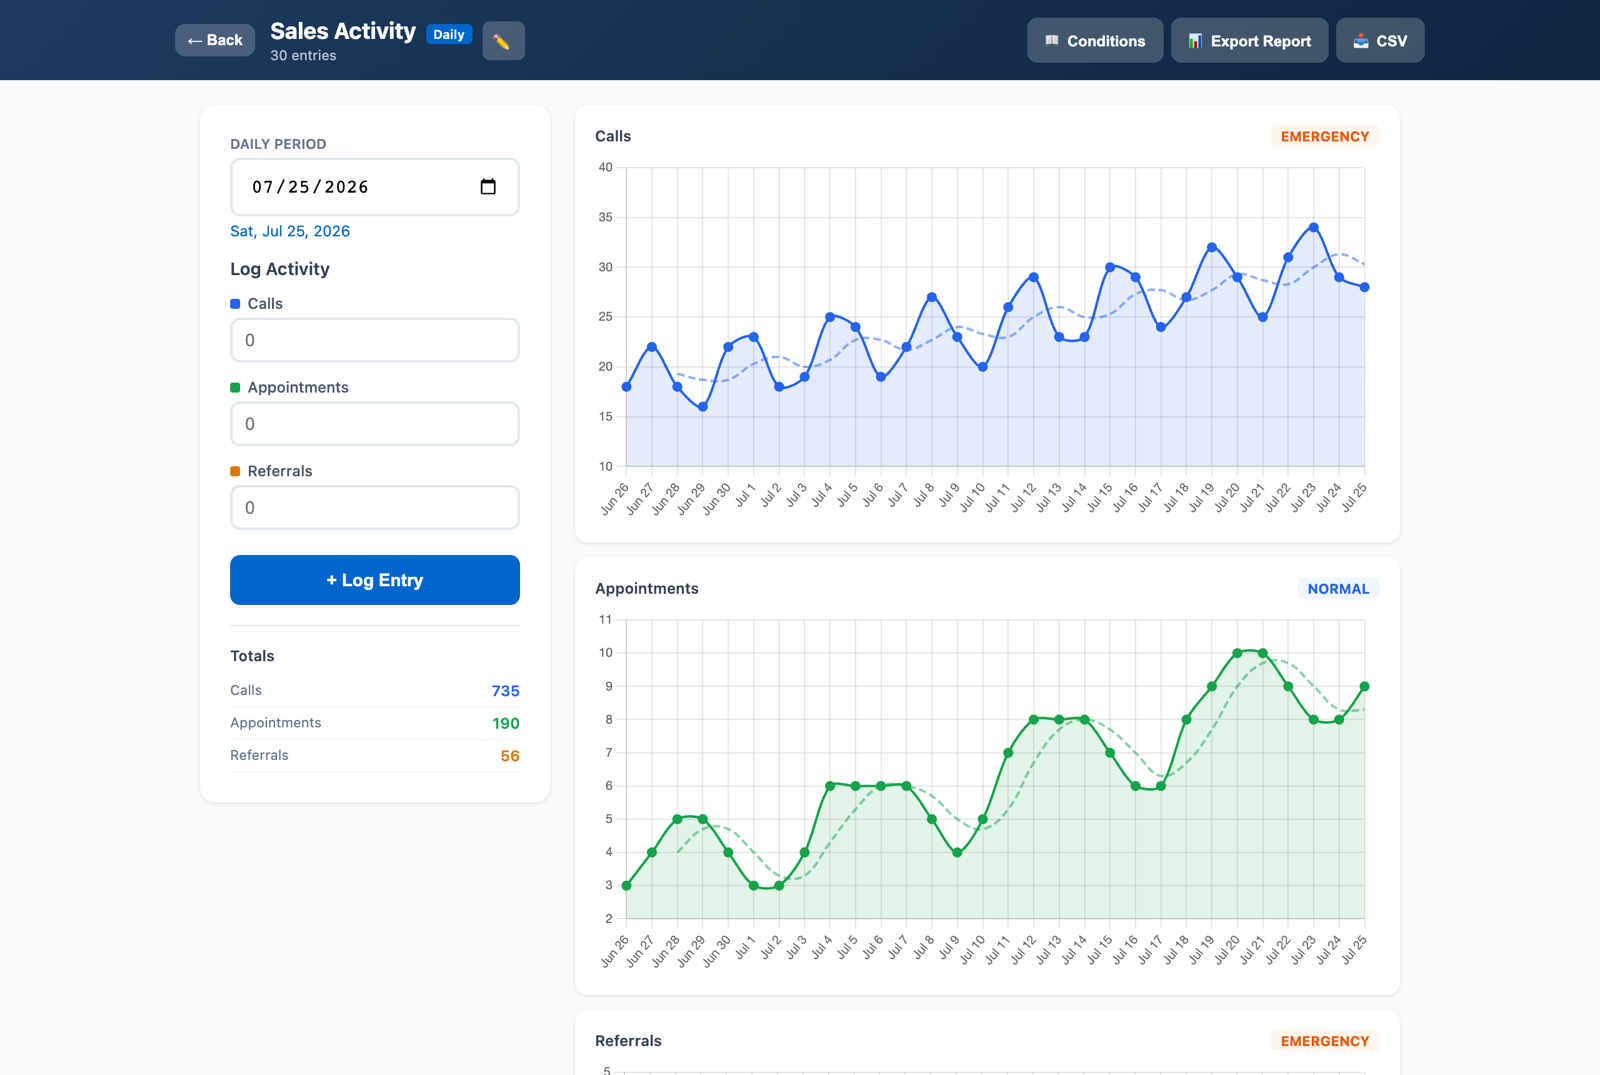1600x1075 pixels.
Task: Click the Jun 26 point on Appointments chart
Action: point(627,886)
